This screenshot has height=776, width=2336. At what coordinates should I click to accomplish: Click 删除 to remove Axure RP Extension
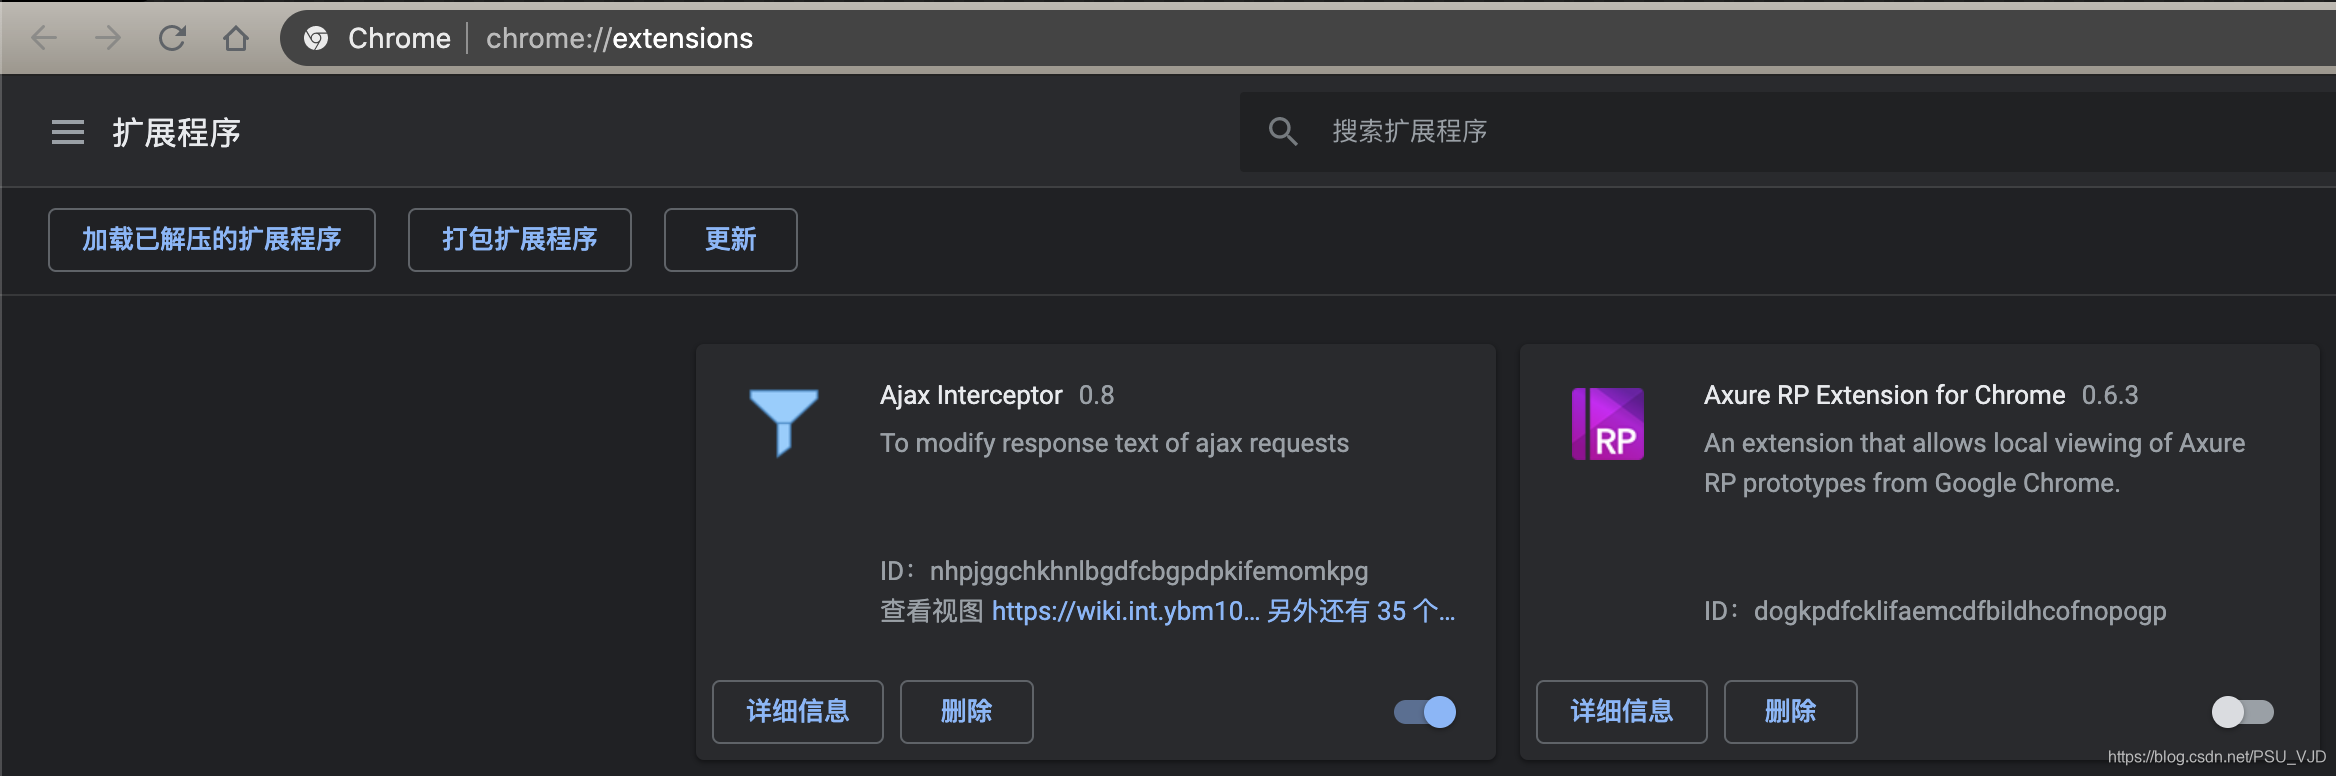(1791, 712)
